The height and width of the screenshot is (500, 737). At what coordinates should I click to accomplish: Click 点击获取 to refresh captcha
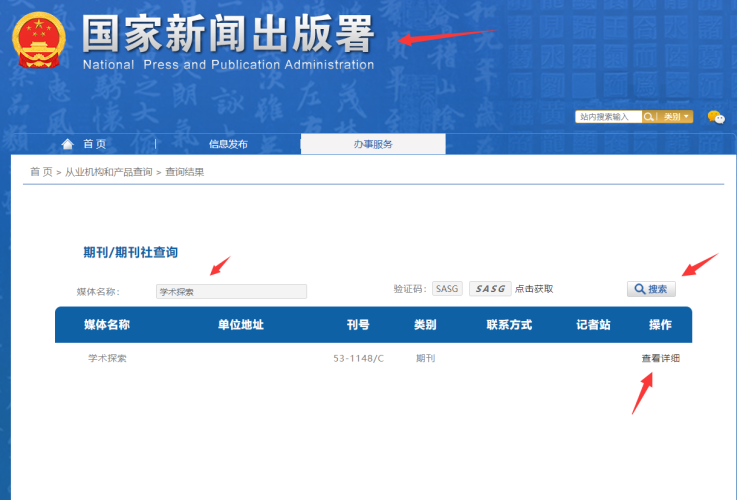coord(534,289)
